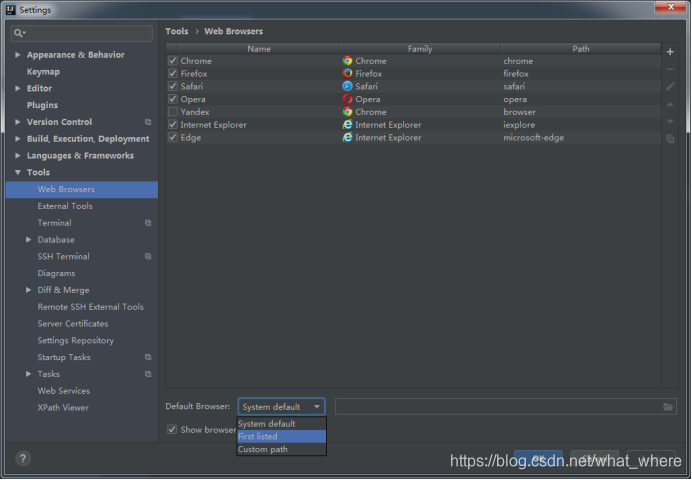The image size is (692, 480).
Task: Edit browser using pencil icon
Action: pyautogui.click(x=670, y=86)
